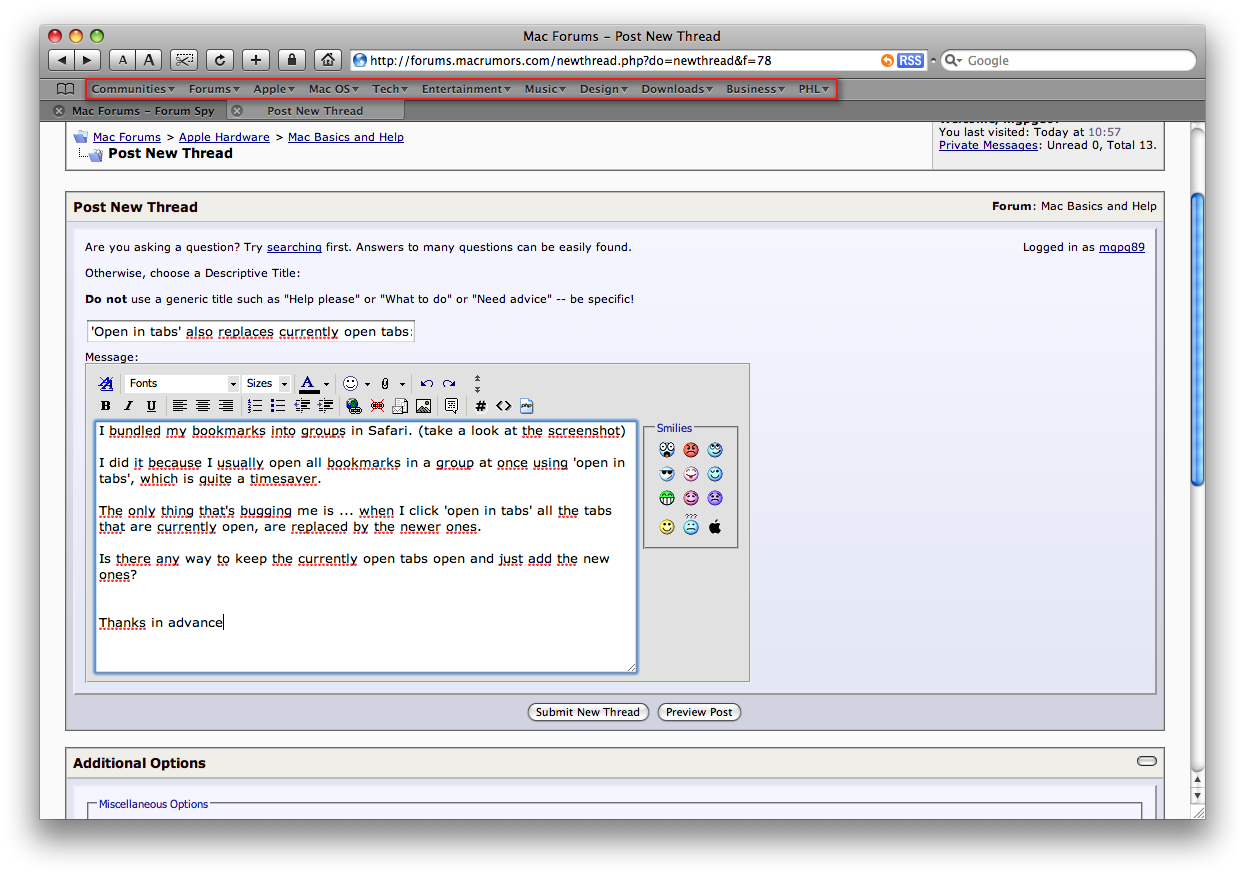The height and width of the screenshot is (874, 1245).
Task: Insert the red angry smiley
Action: 691,450
